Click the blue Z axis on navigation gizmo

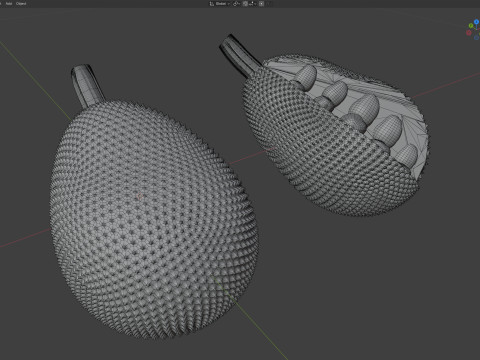(476, 22)
